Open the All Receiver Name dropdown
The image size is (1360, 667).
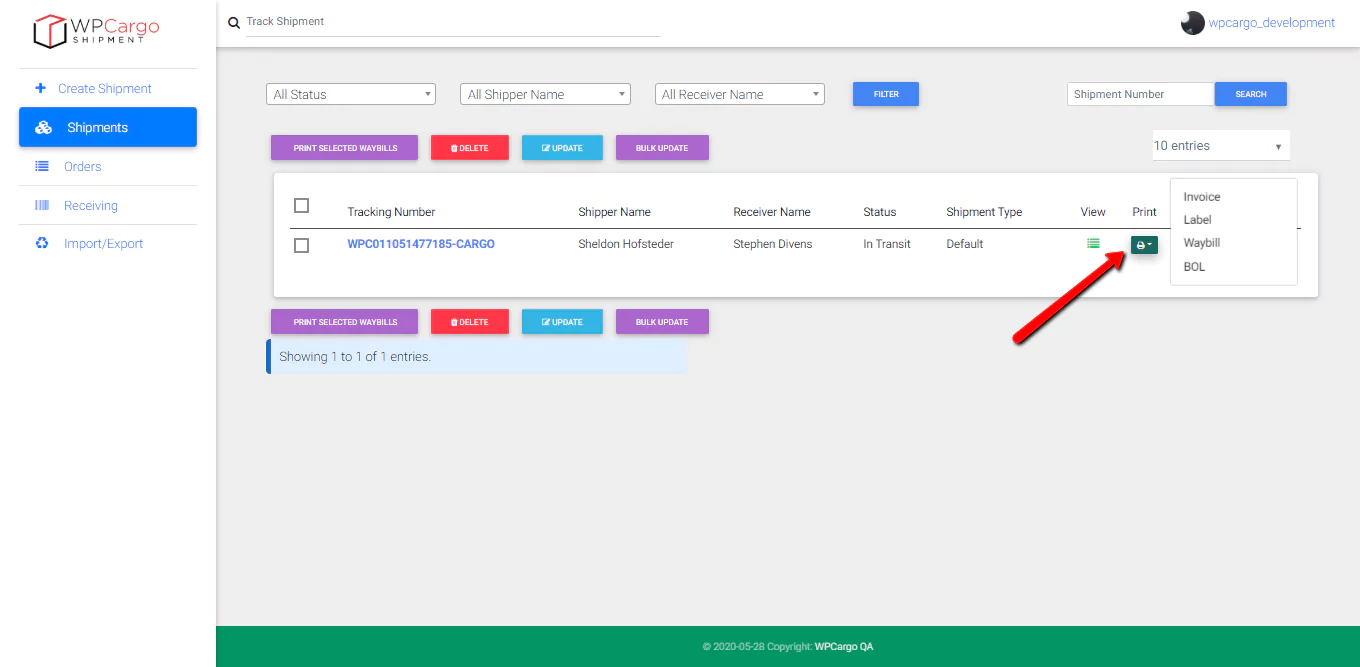point(739,94)
